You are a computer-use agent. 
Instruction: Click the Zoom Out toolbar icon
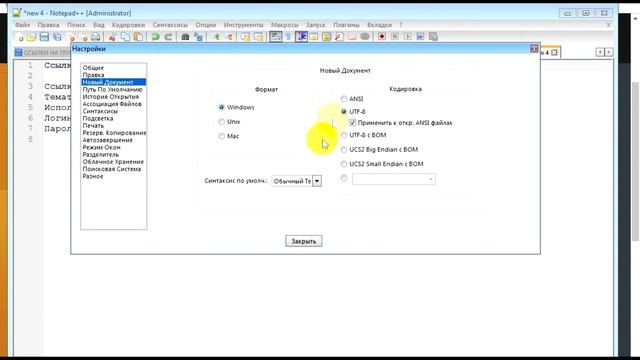[x=229, y=37]
